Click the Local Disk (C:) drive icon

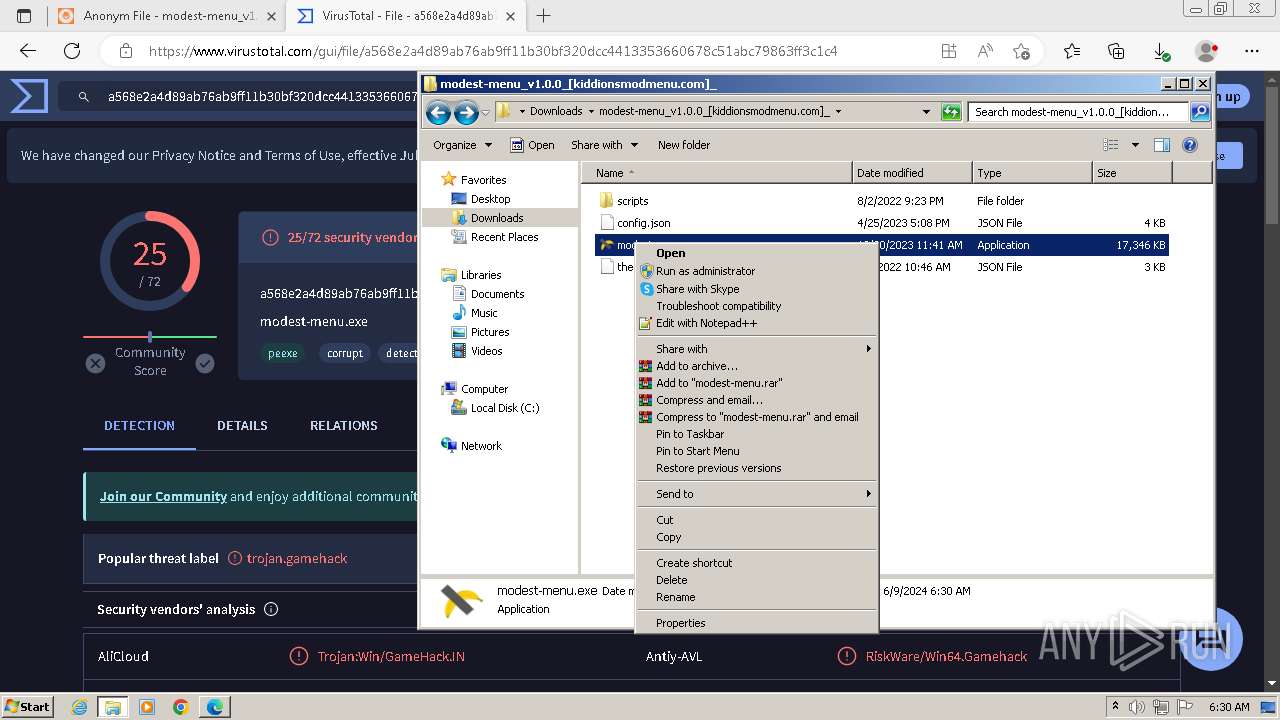click(x=459, y=408)
